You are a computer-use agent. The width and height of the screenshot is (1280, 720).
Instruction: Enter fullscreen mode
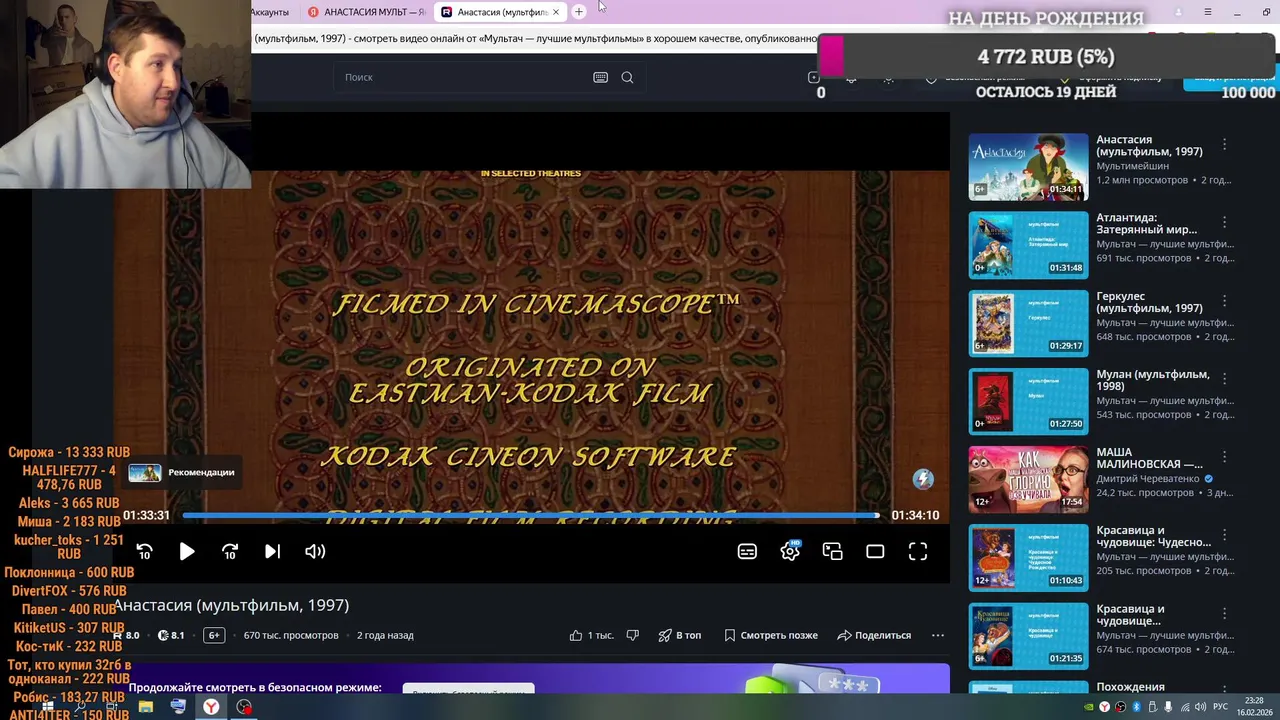pyautogui.click(x=918, y=551)
